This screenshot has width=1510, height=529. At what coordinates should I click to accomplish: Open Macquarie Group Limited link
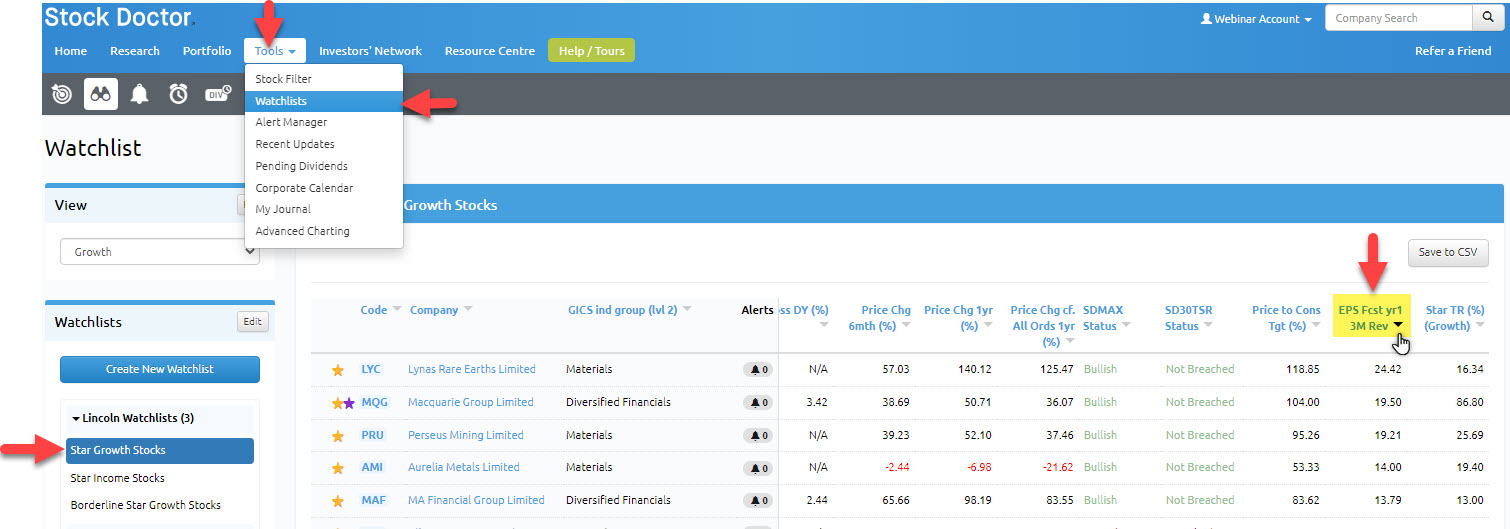point(471,403)
